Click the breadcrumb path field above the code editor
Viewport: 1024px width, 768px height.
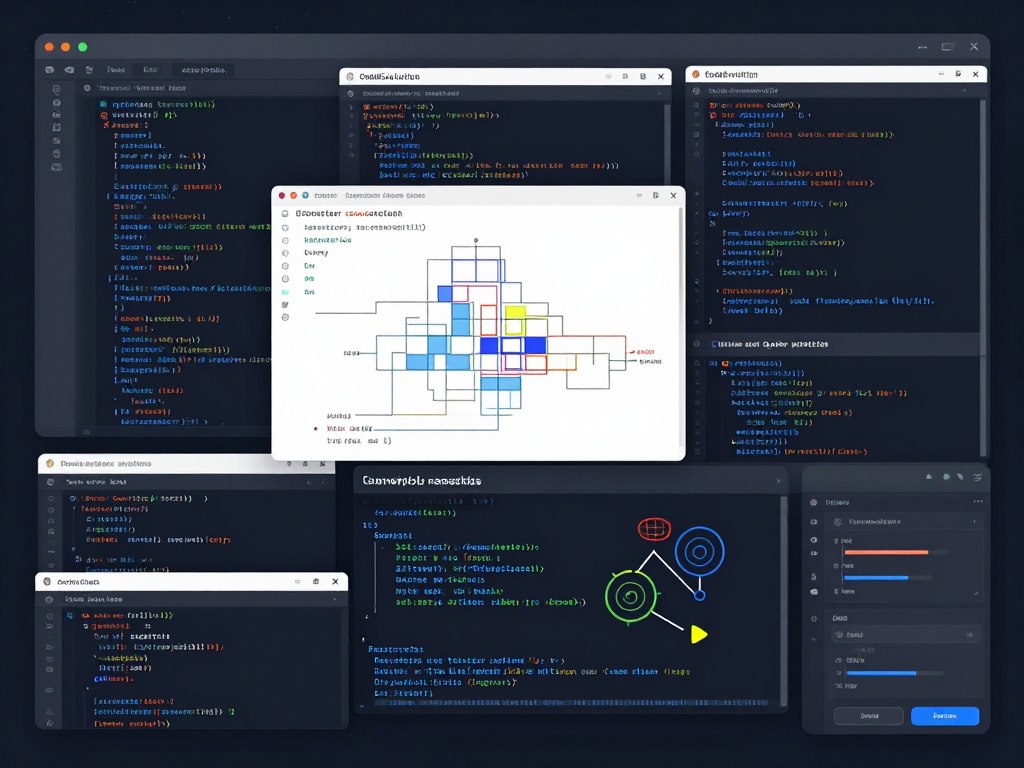pyautogui.click(x=140, y=88)
